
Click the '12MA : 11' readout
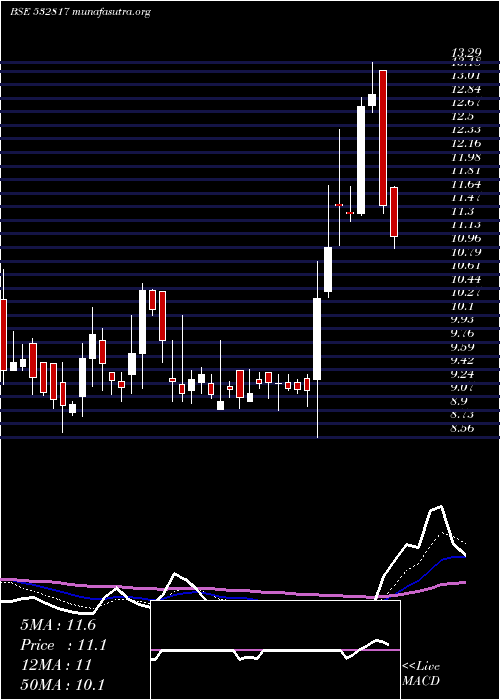pos(56,665)
